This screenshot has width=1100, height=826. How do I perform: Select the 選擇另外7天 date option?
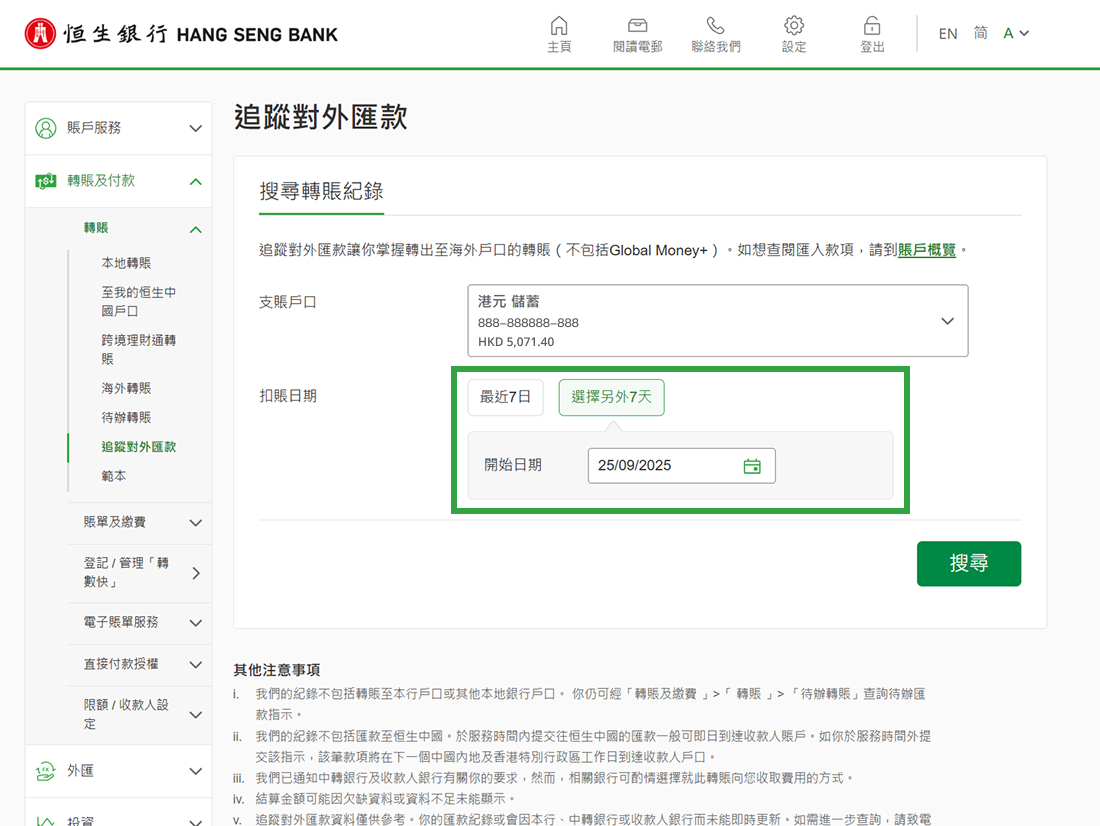coord(611,397)
